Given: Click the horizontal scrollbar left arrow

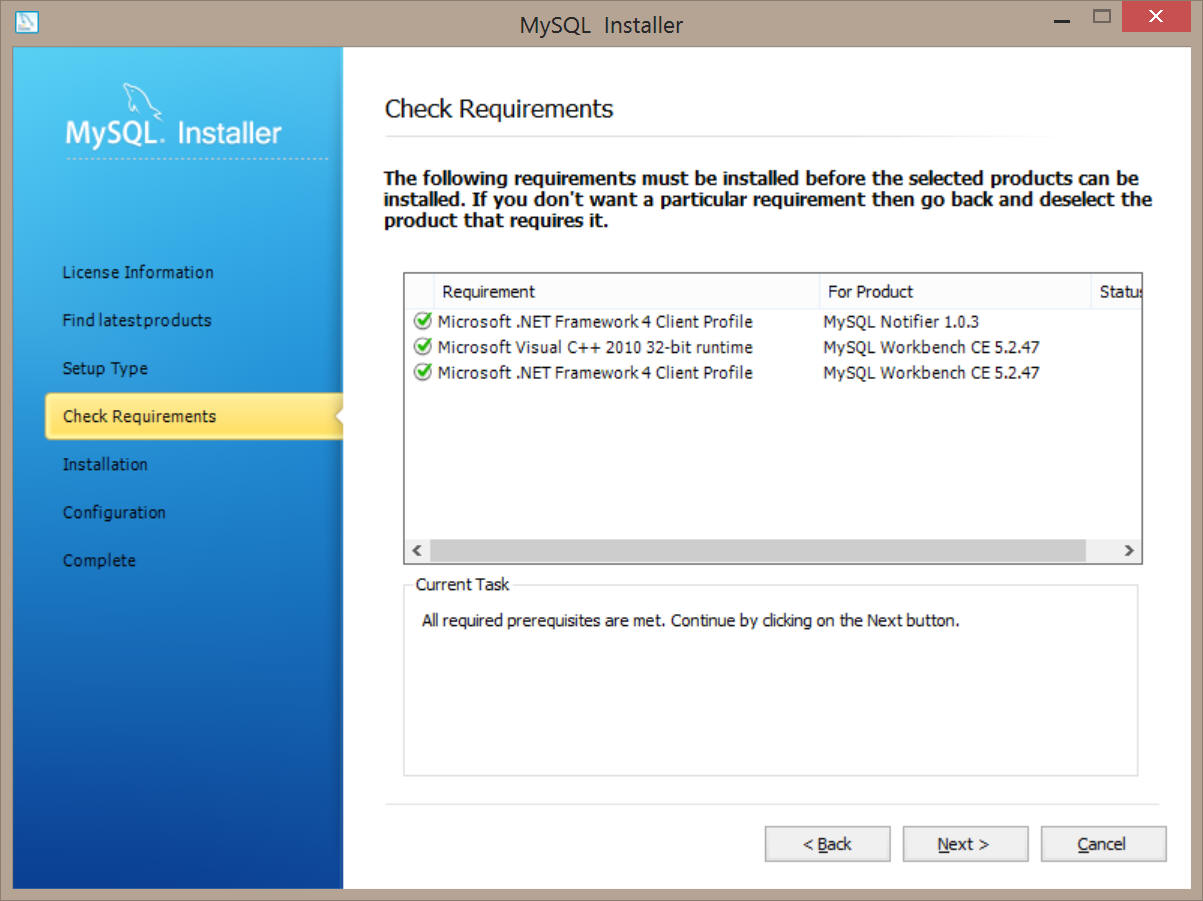Looking at the screenshot, I should (x=417, y=551).
